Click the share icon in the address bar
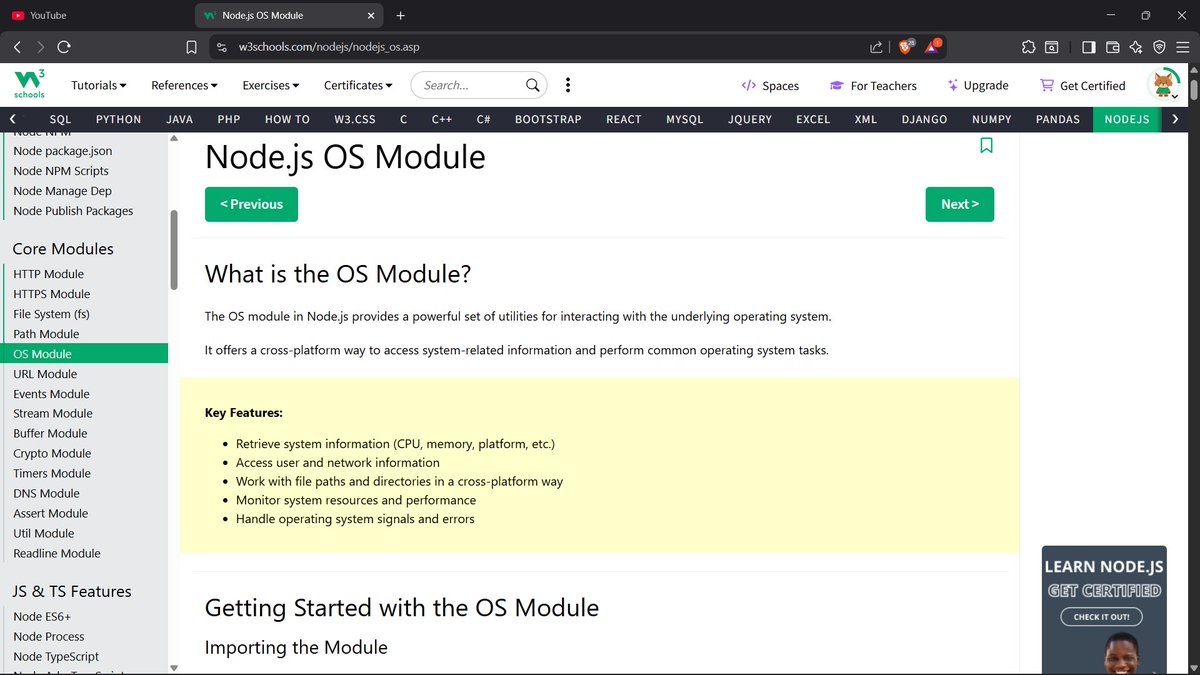 tap(876, 47)
